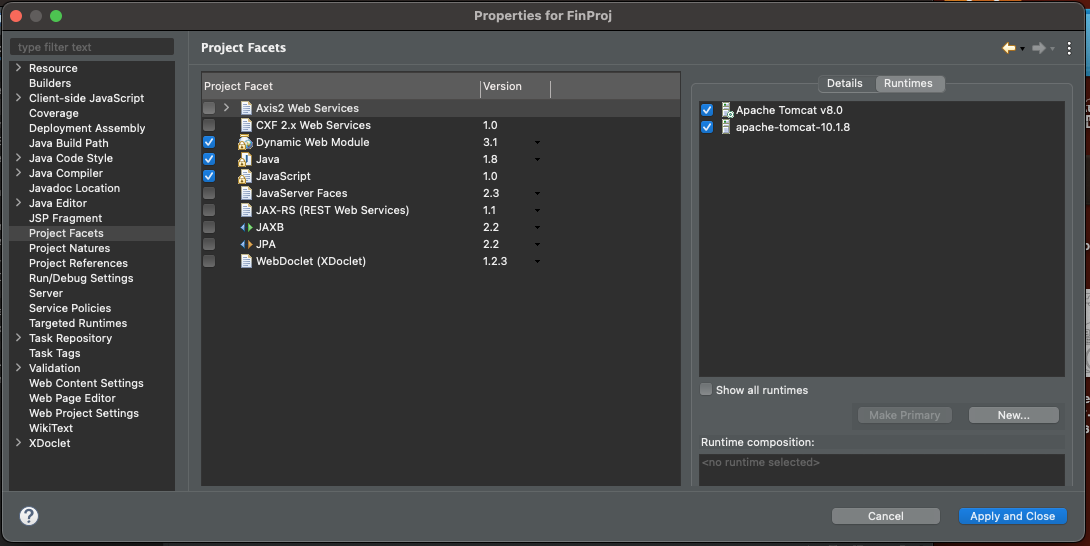This screenshot has width=1090, height=546.
Task: Check the Axis2 Web Services facet
Action: (x=209, y=108)
